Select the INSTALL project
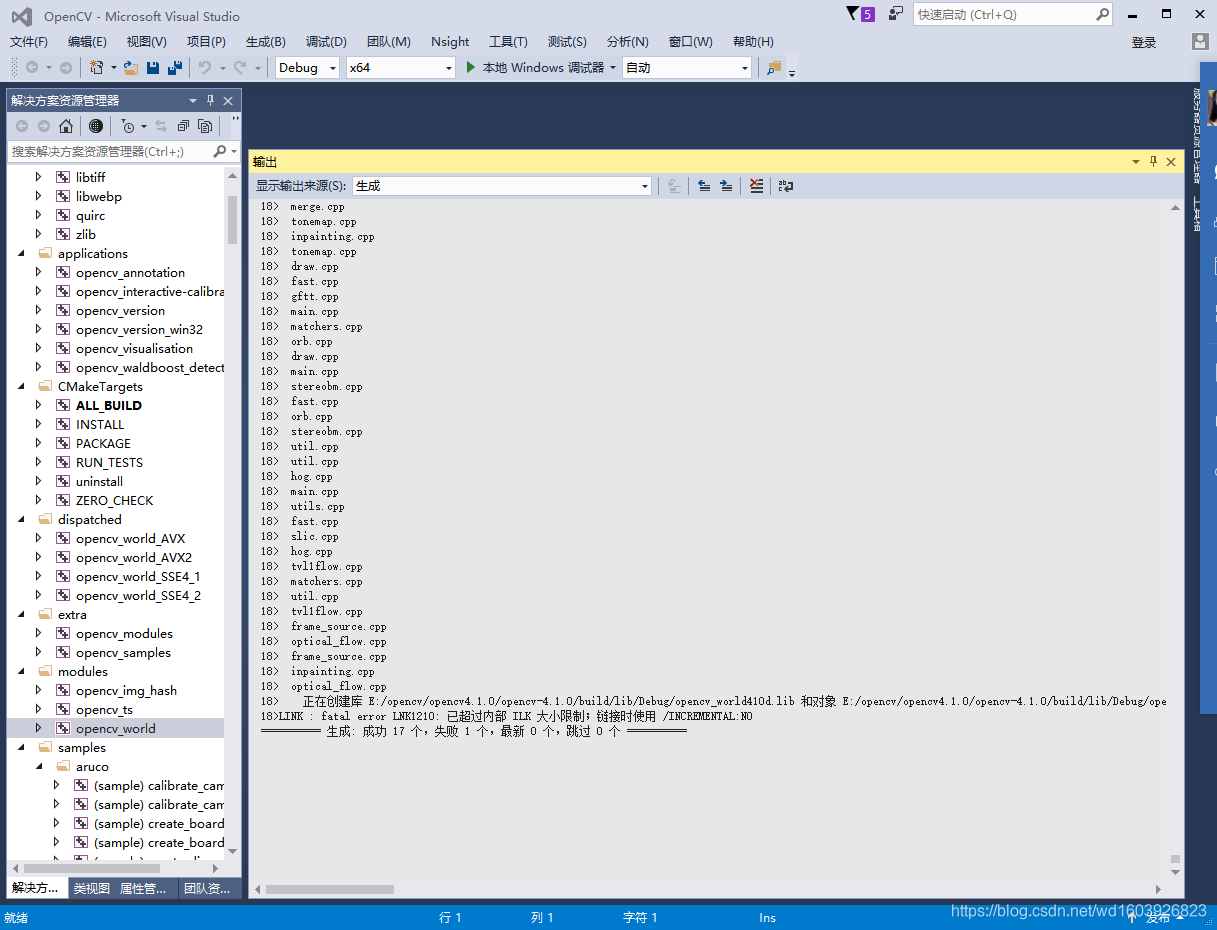Screen dimensions: 1217x930 100,425
